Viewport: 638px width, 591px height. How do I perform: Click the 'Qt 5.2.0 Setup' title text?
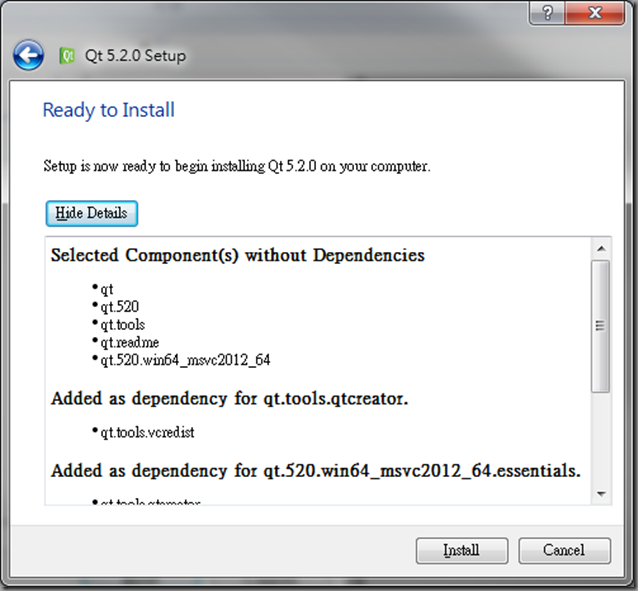coord(135,55)
